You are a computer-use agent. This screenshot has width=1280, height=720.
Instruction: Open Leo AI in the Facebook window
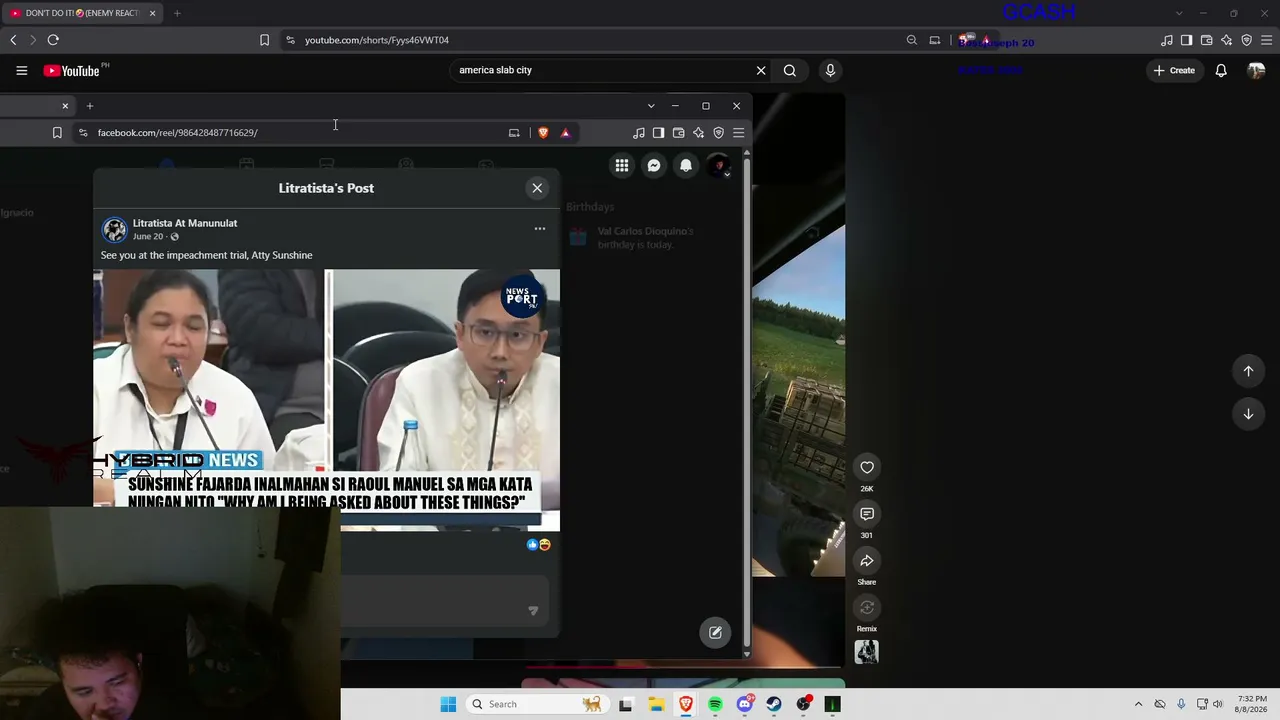pyautogui.click(x=698, y=133)
